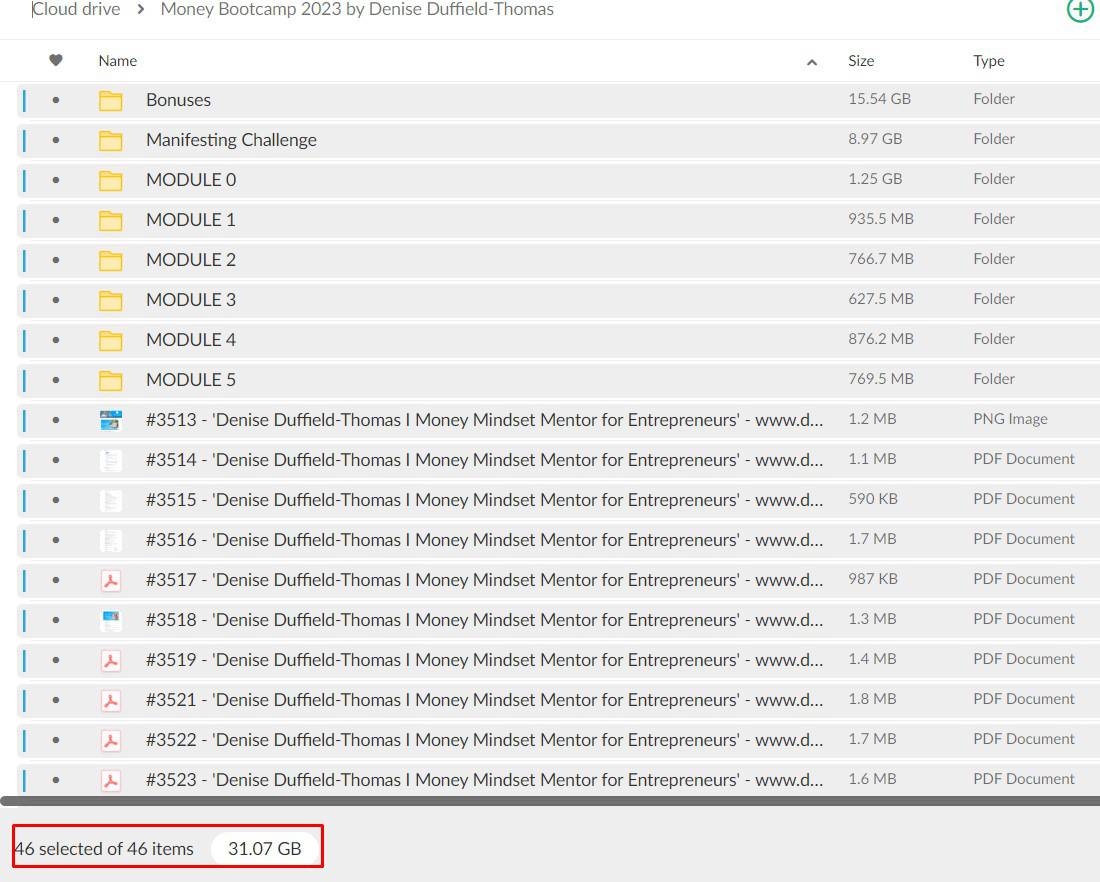Go to Cloud drive breadcrumb
The height and width of the screenshot is (882, 1100).
click(x=77, y=10)
